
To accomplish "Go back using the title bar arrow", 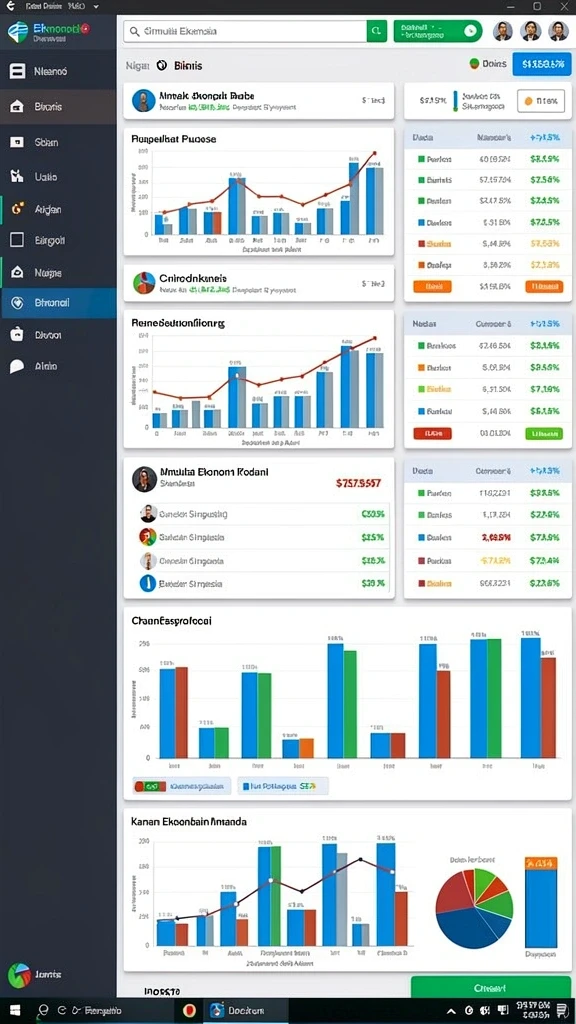I will pyautogui.click(x=10, y=6).
